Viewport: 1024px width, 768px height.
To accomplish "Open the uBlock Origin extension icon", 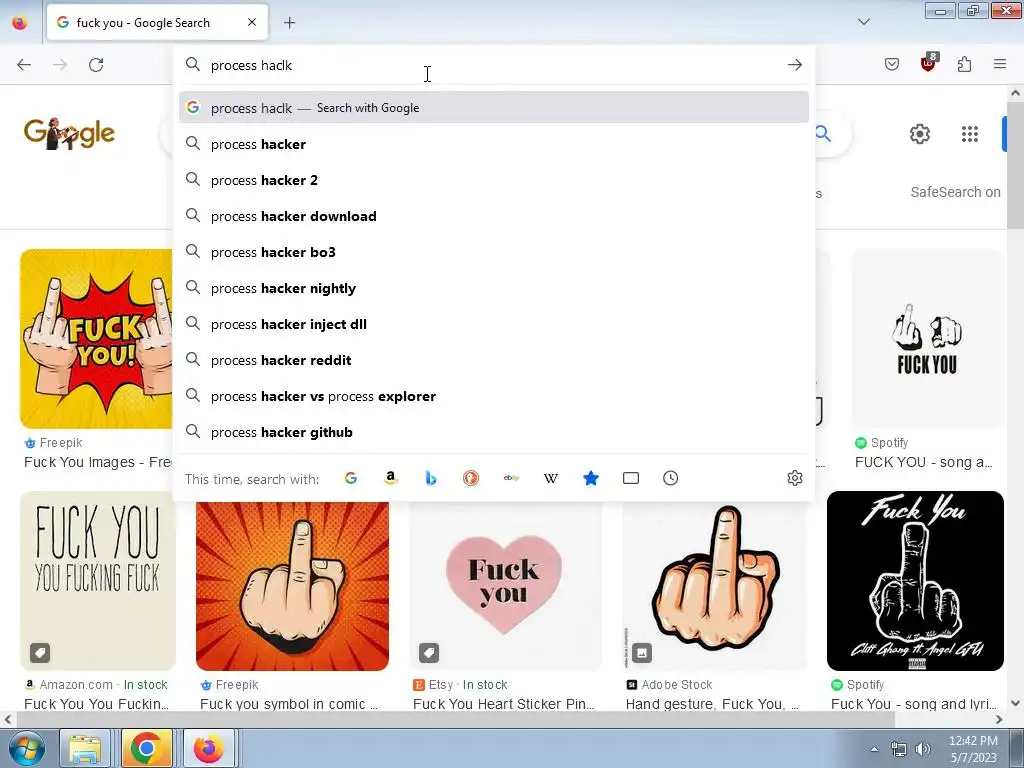I will [x=928, y=63].
